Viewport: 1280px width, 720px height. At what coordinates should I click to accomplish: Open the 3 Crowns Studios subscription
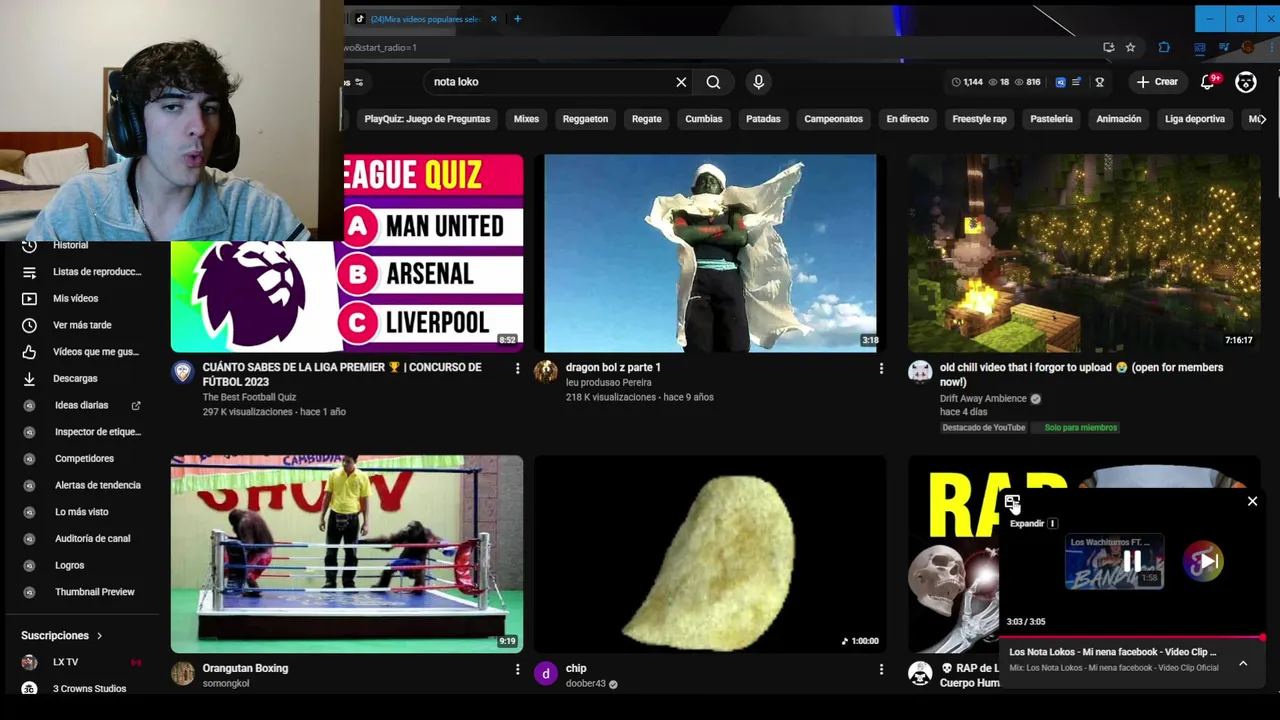click(x=83, y=688)
